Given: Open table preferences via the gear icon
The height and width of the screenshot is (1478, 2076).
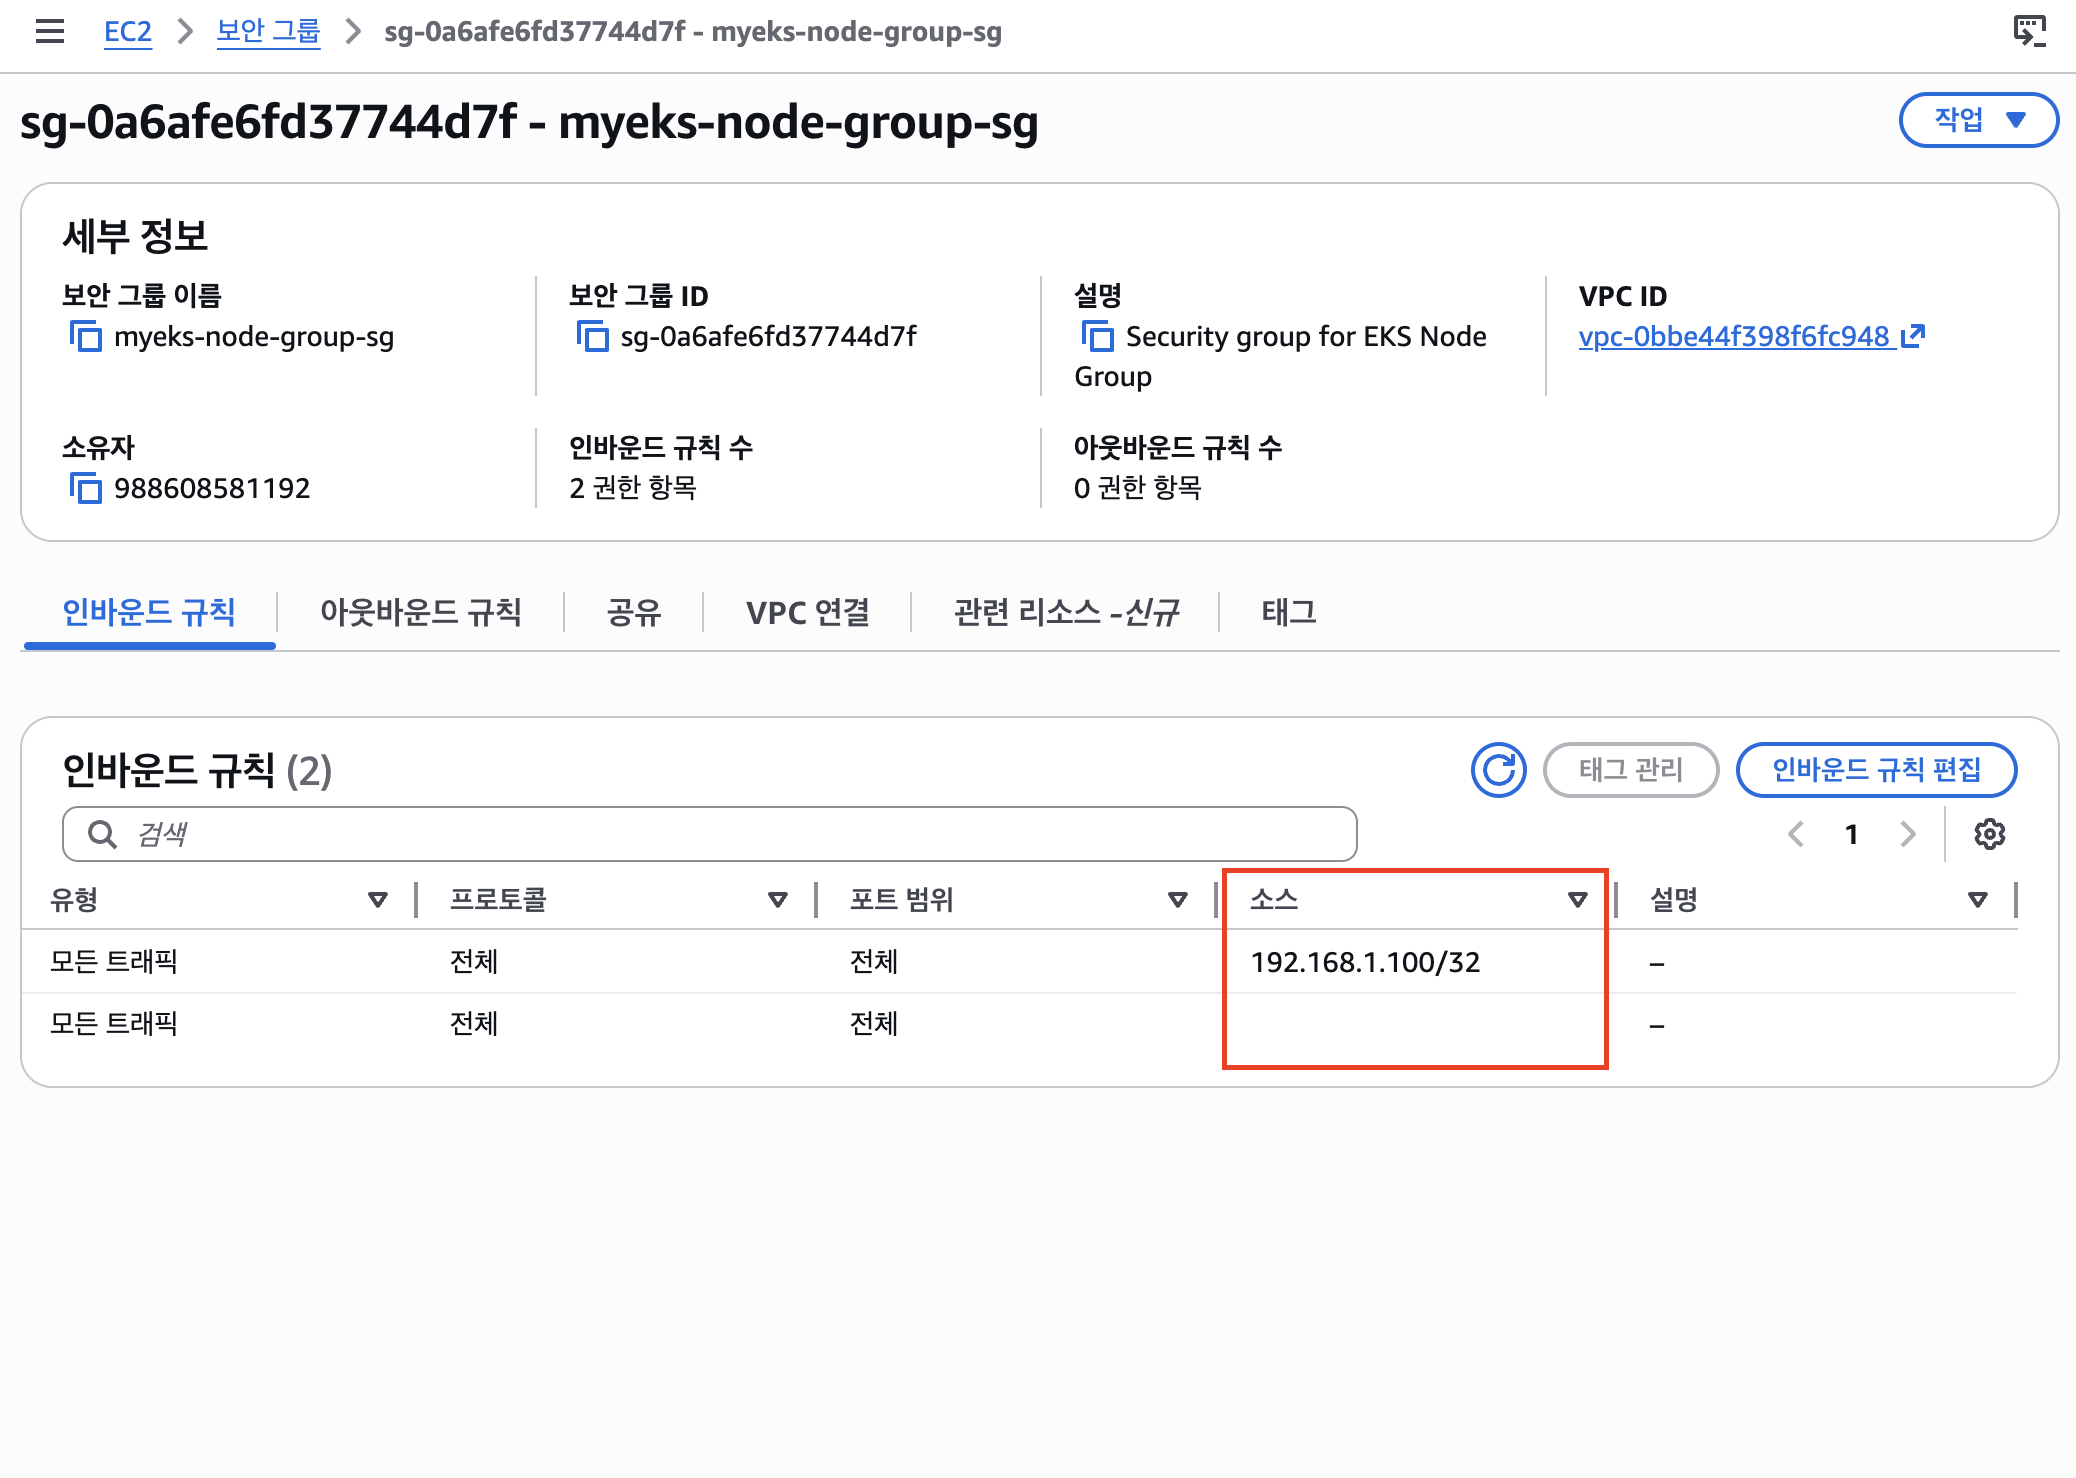Looking at the screenshot, I should 1991,833.
